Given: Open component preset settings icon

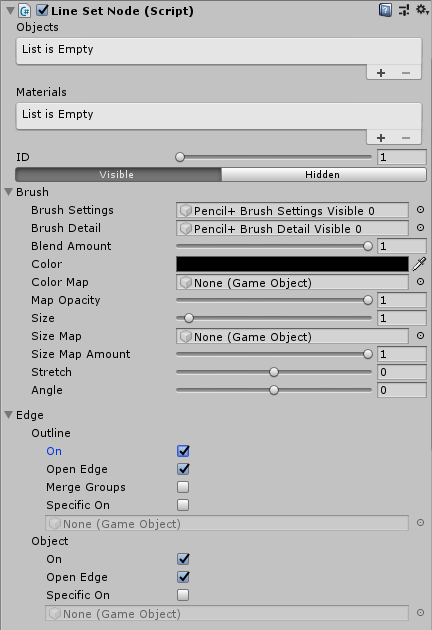Looking at the screenshot, I should [404, 10].
